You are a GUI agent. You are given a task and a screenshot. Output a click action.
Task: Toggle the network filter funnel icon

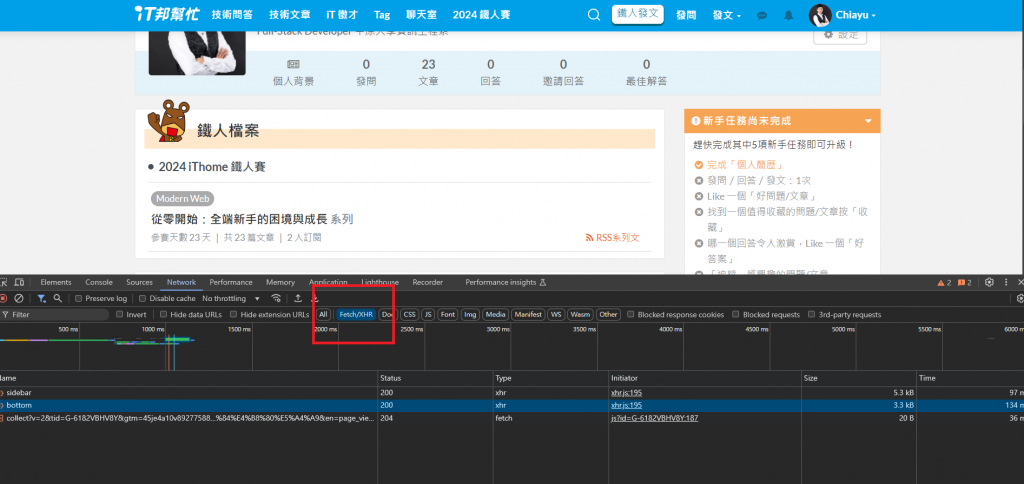coord(41,298)
